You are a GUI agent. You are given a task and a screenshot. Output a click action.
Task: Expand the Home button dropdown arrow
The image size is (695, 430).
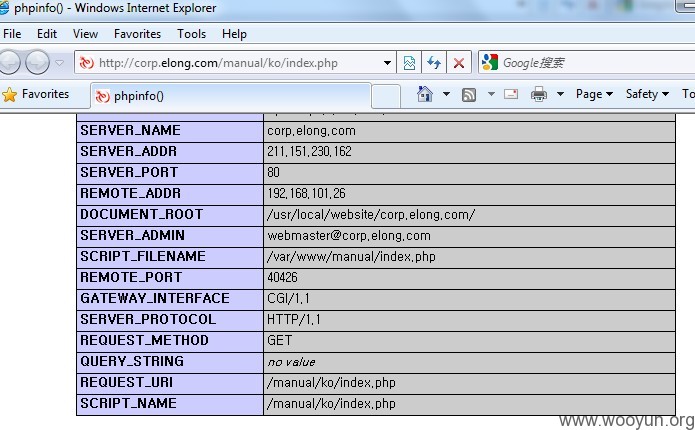point(446,94)
